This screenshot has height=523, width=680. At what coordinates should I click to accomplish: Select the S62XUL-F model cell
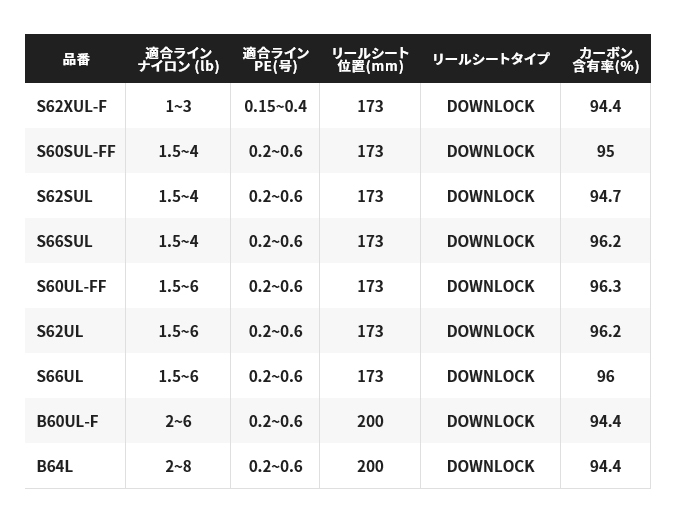[71, 106]
